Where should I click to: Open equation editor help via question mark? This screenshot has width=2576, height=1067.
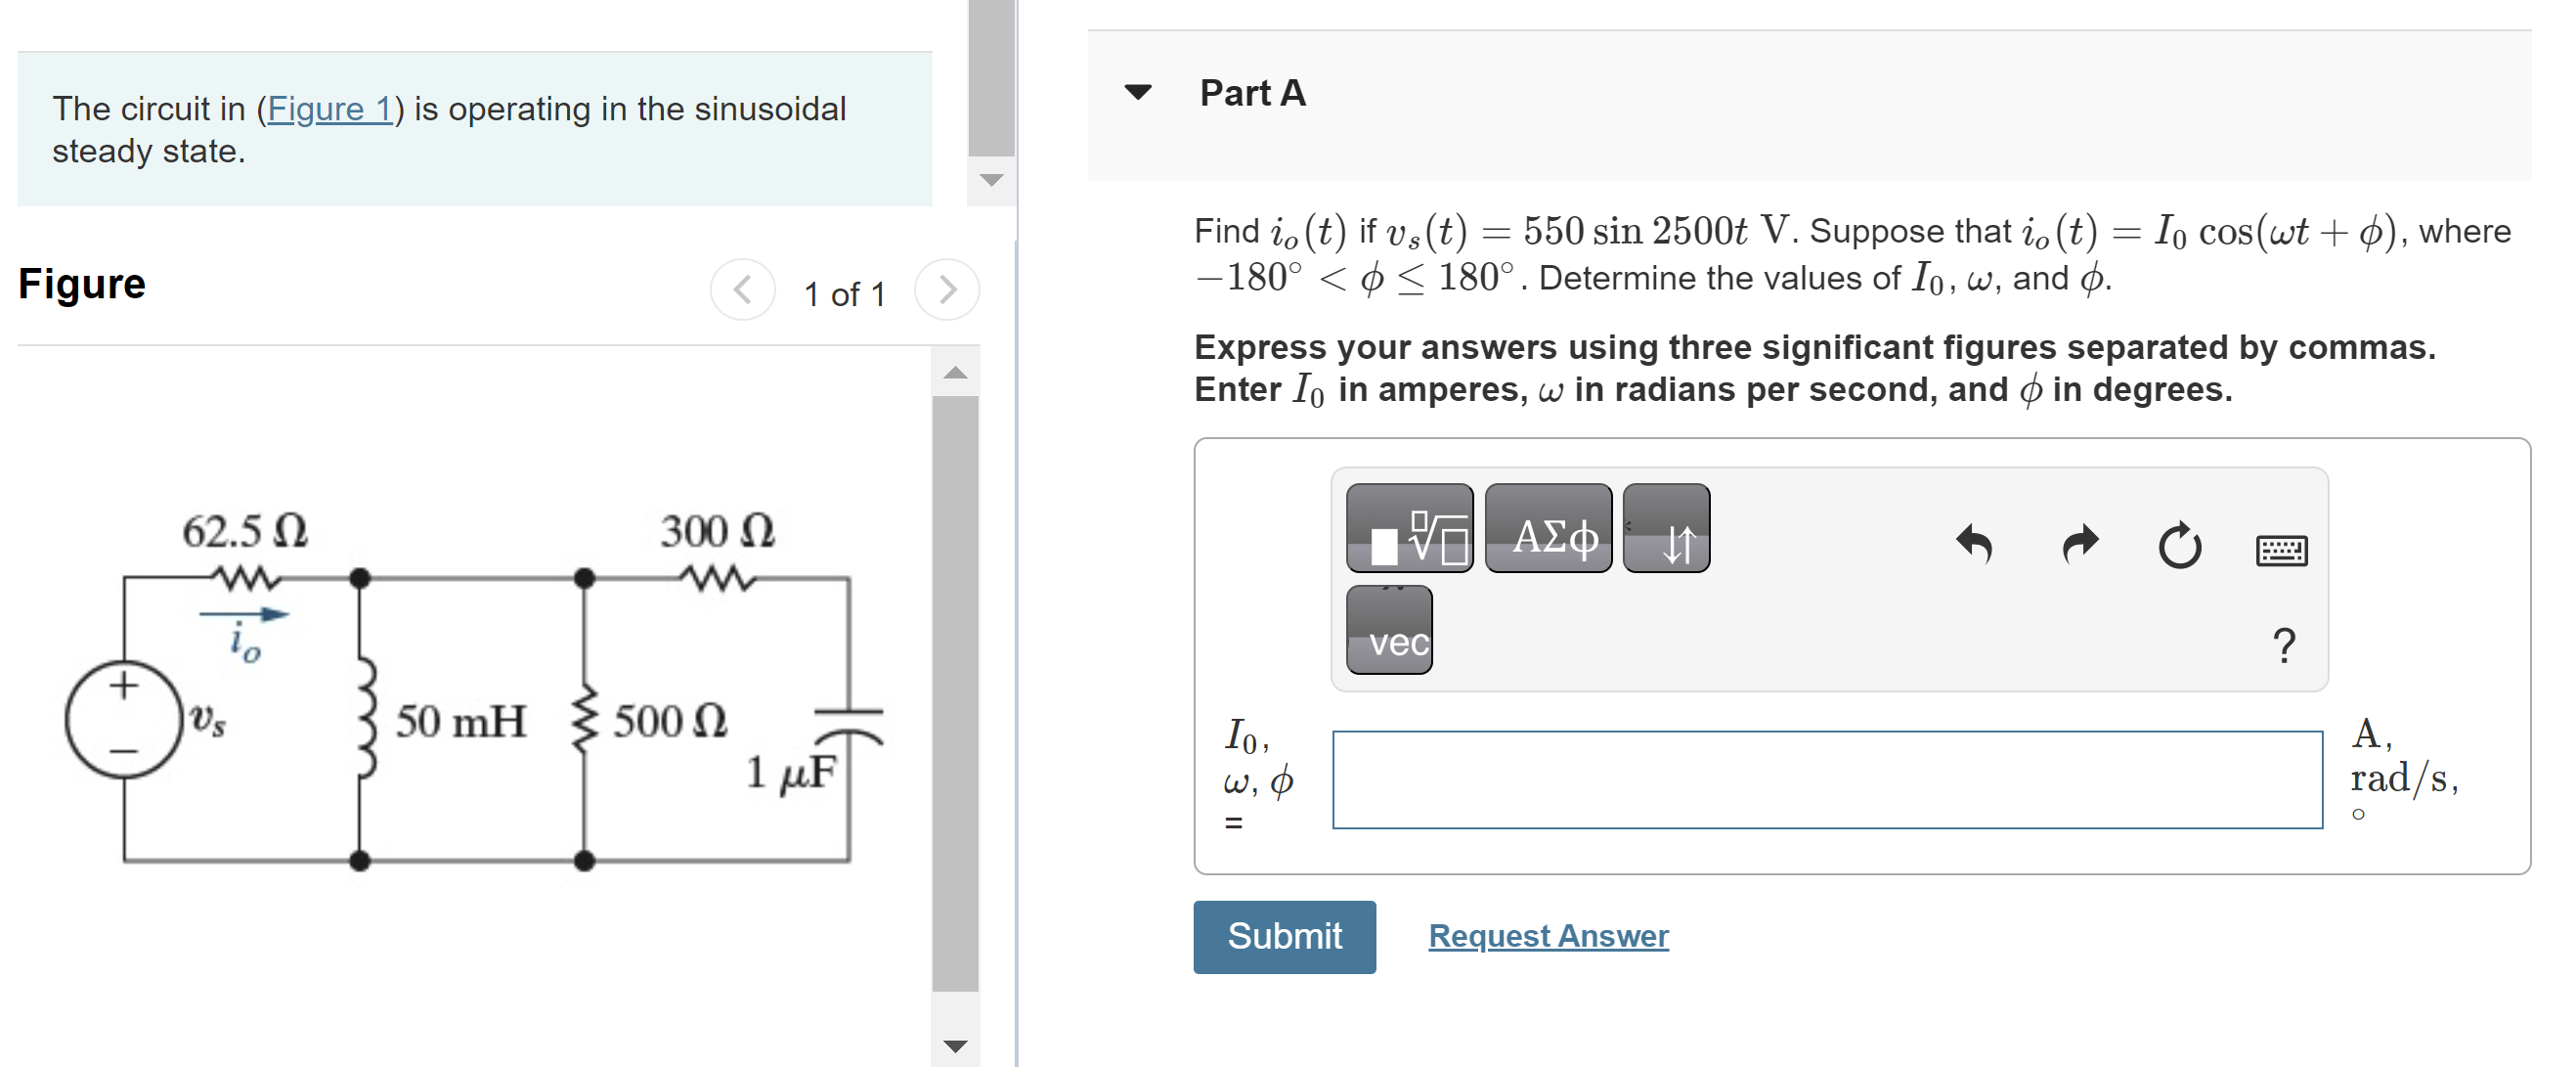click(2285, 648)
